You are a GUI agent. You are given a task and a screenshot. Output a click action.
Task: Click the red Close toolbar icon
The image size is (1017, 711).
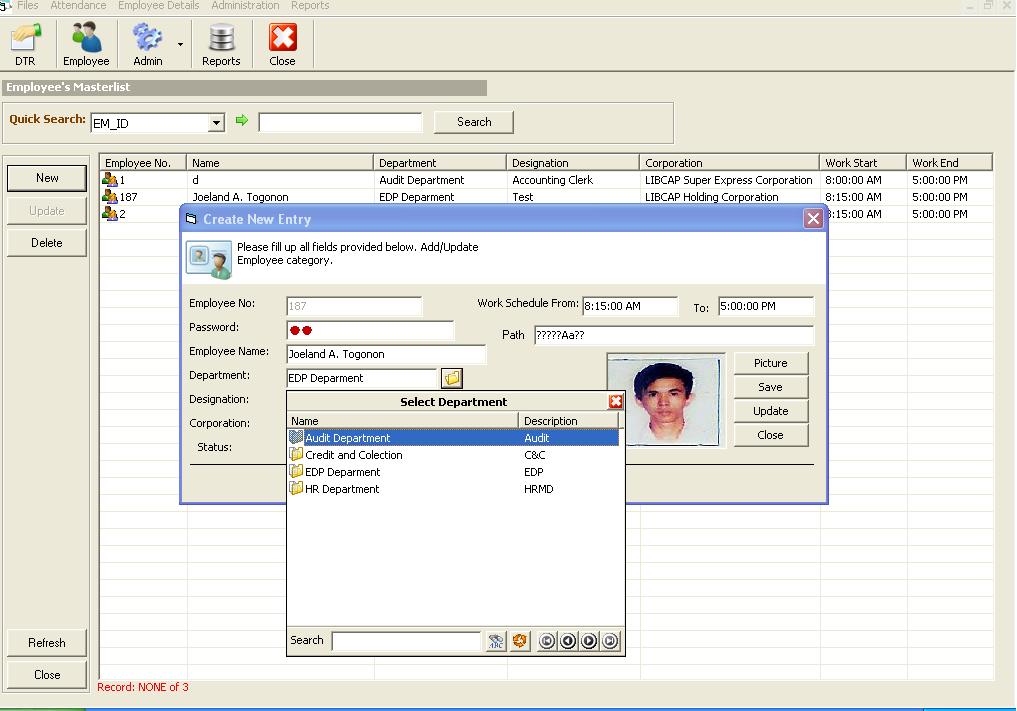click(282, 45)
